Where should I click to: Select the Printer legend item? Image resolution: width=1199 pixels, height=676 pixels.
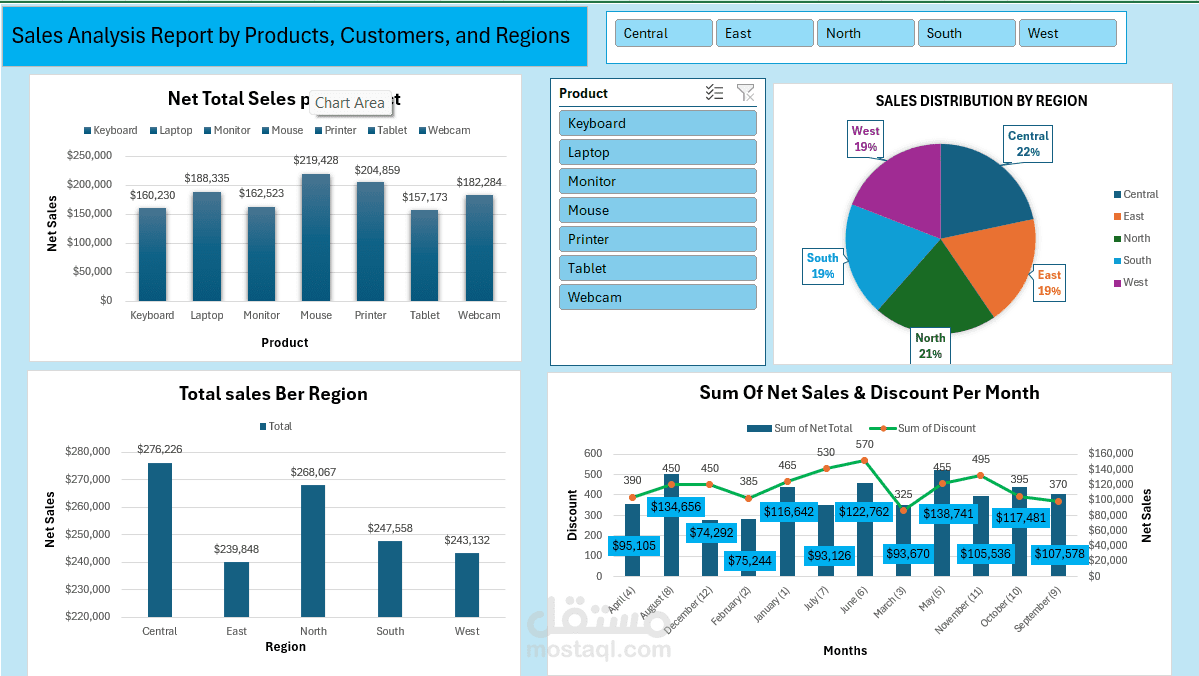(x=336, y=131)
